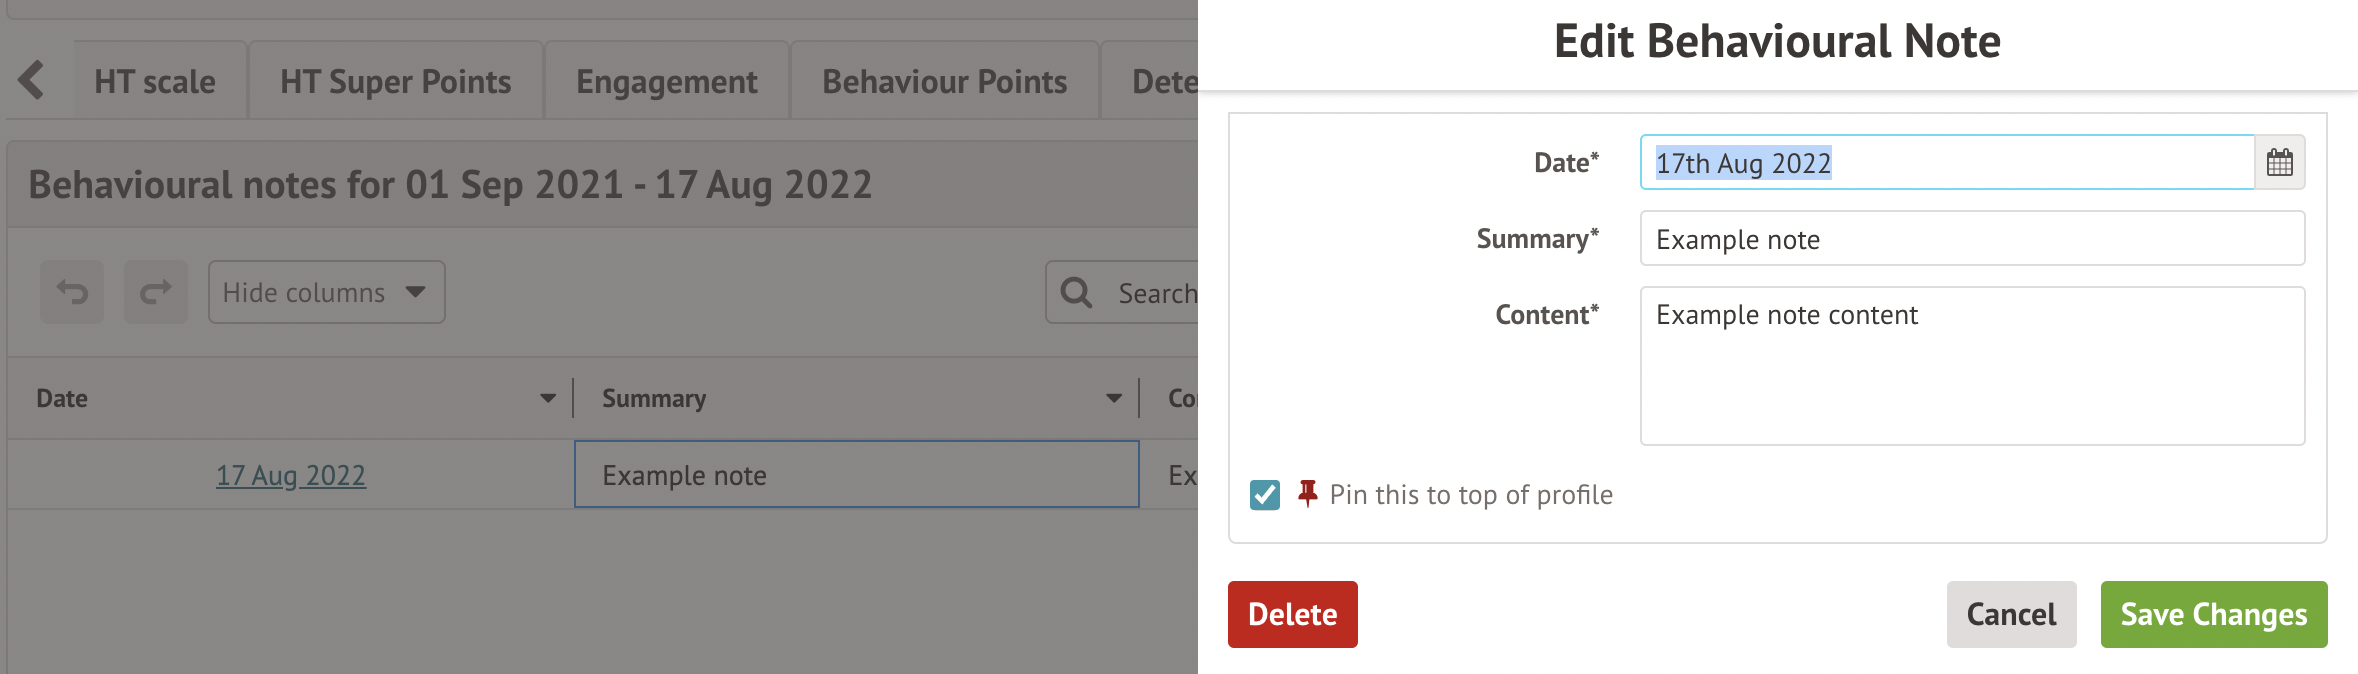Click the search magnifier icon
Image resolution: width=2358 pixels, height=674 pixels.
click(x=1076, y=293)
